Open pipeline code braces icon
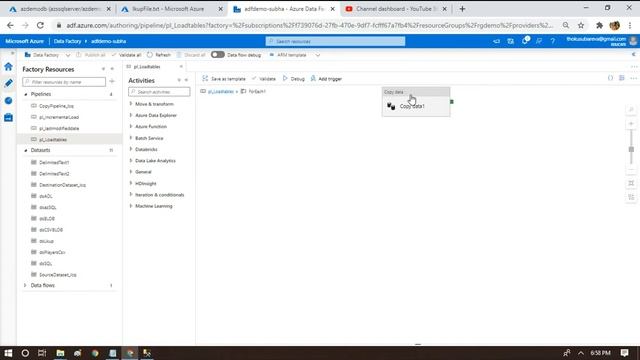 [x=610, y=78]
